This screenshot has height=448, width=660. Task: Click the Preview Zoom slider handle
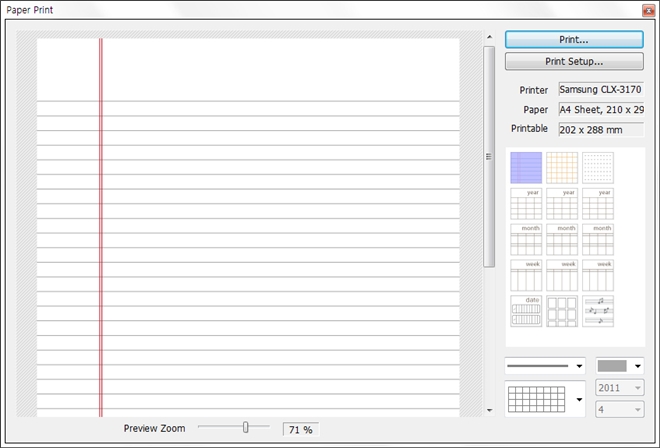tap(245, 427)
